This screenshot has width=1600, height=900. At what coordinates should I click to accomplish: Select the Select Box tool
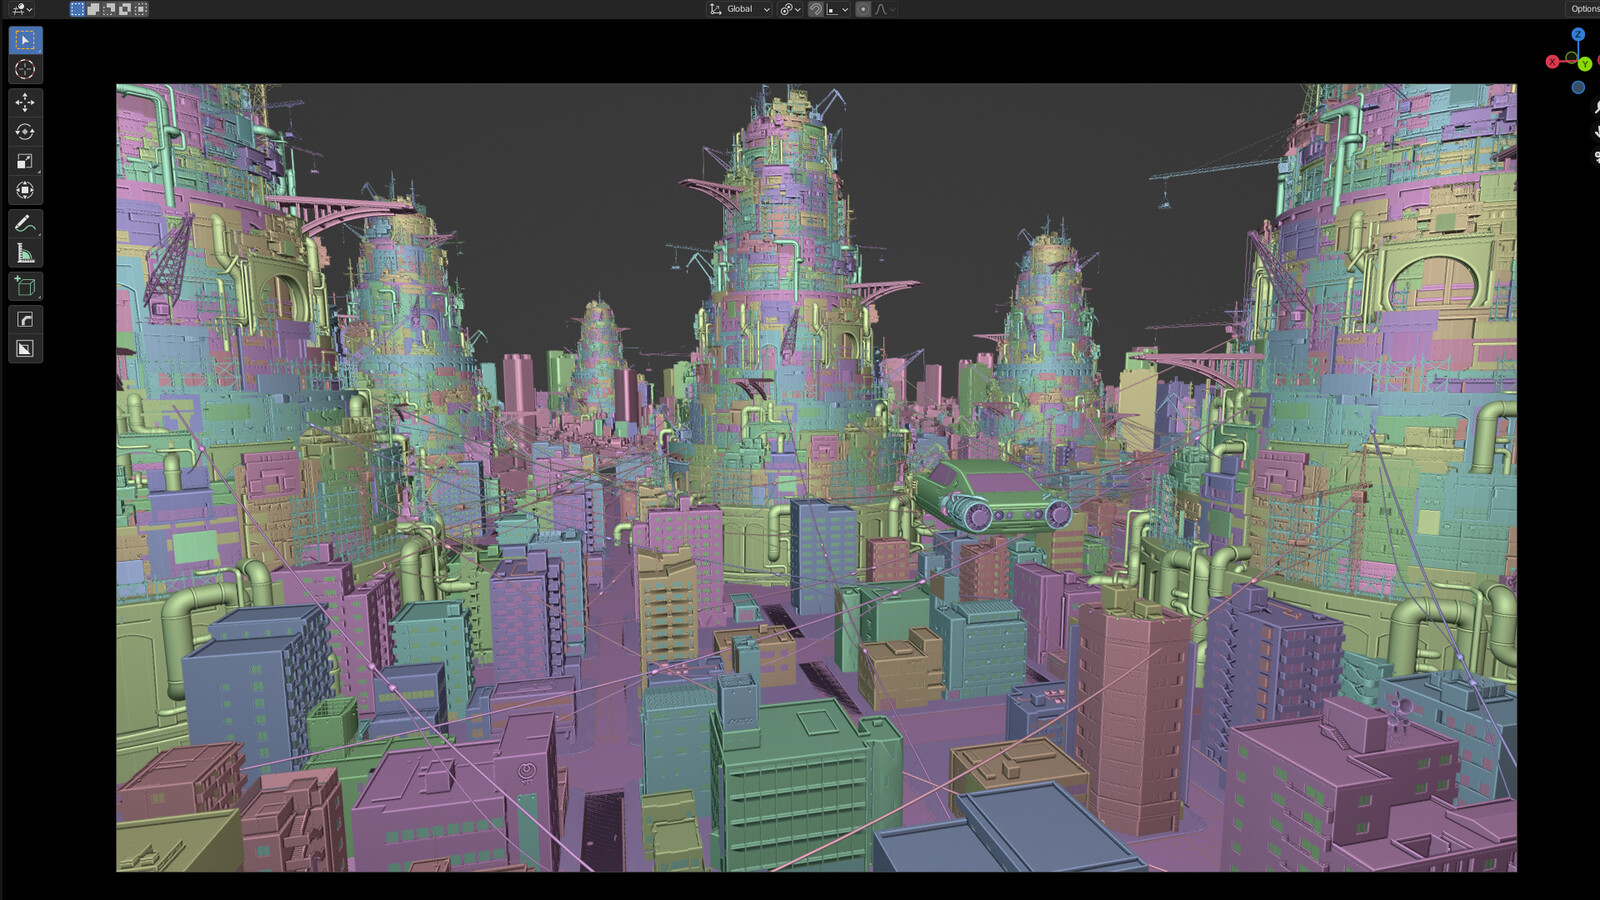(25, 40)
